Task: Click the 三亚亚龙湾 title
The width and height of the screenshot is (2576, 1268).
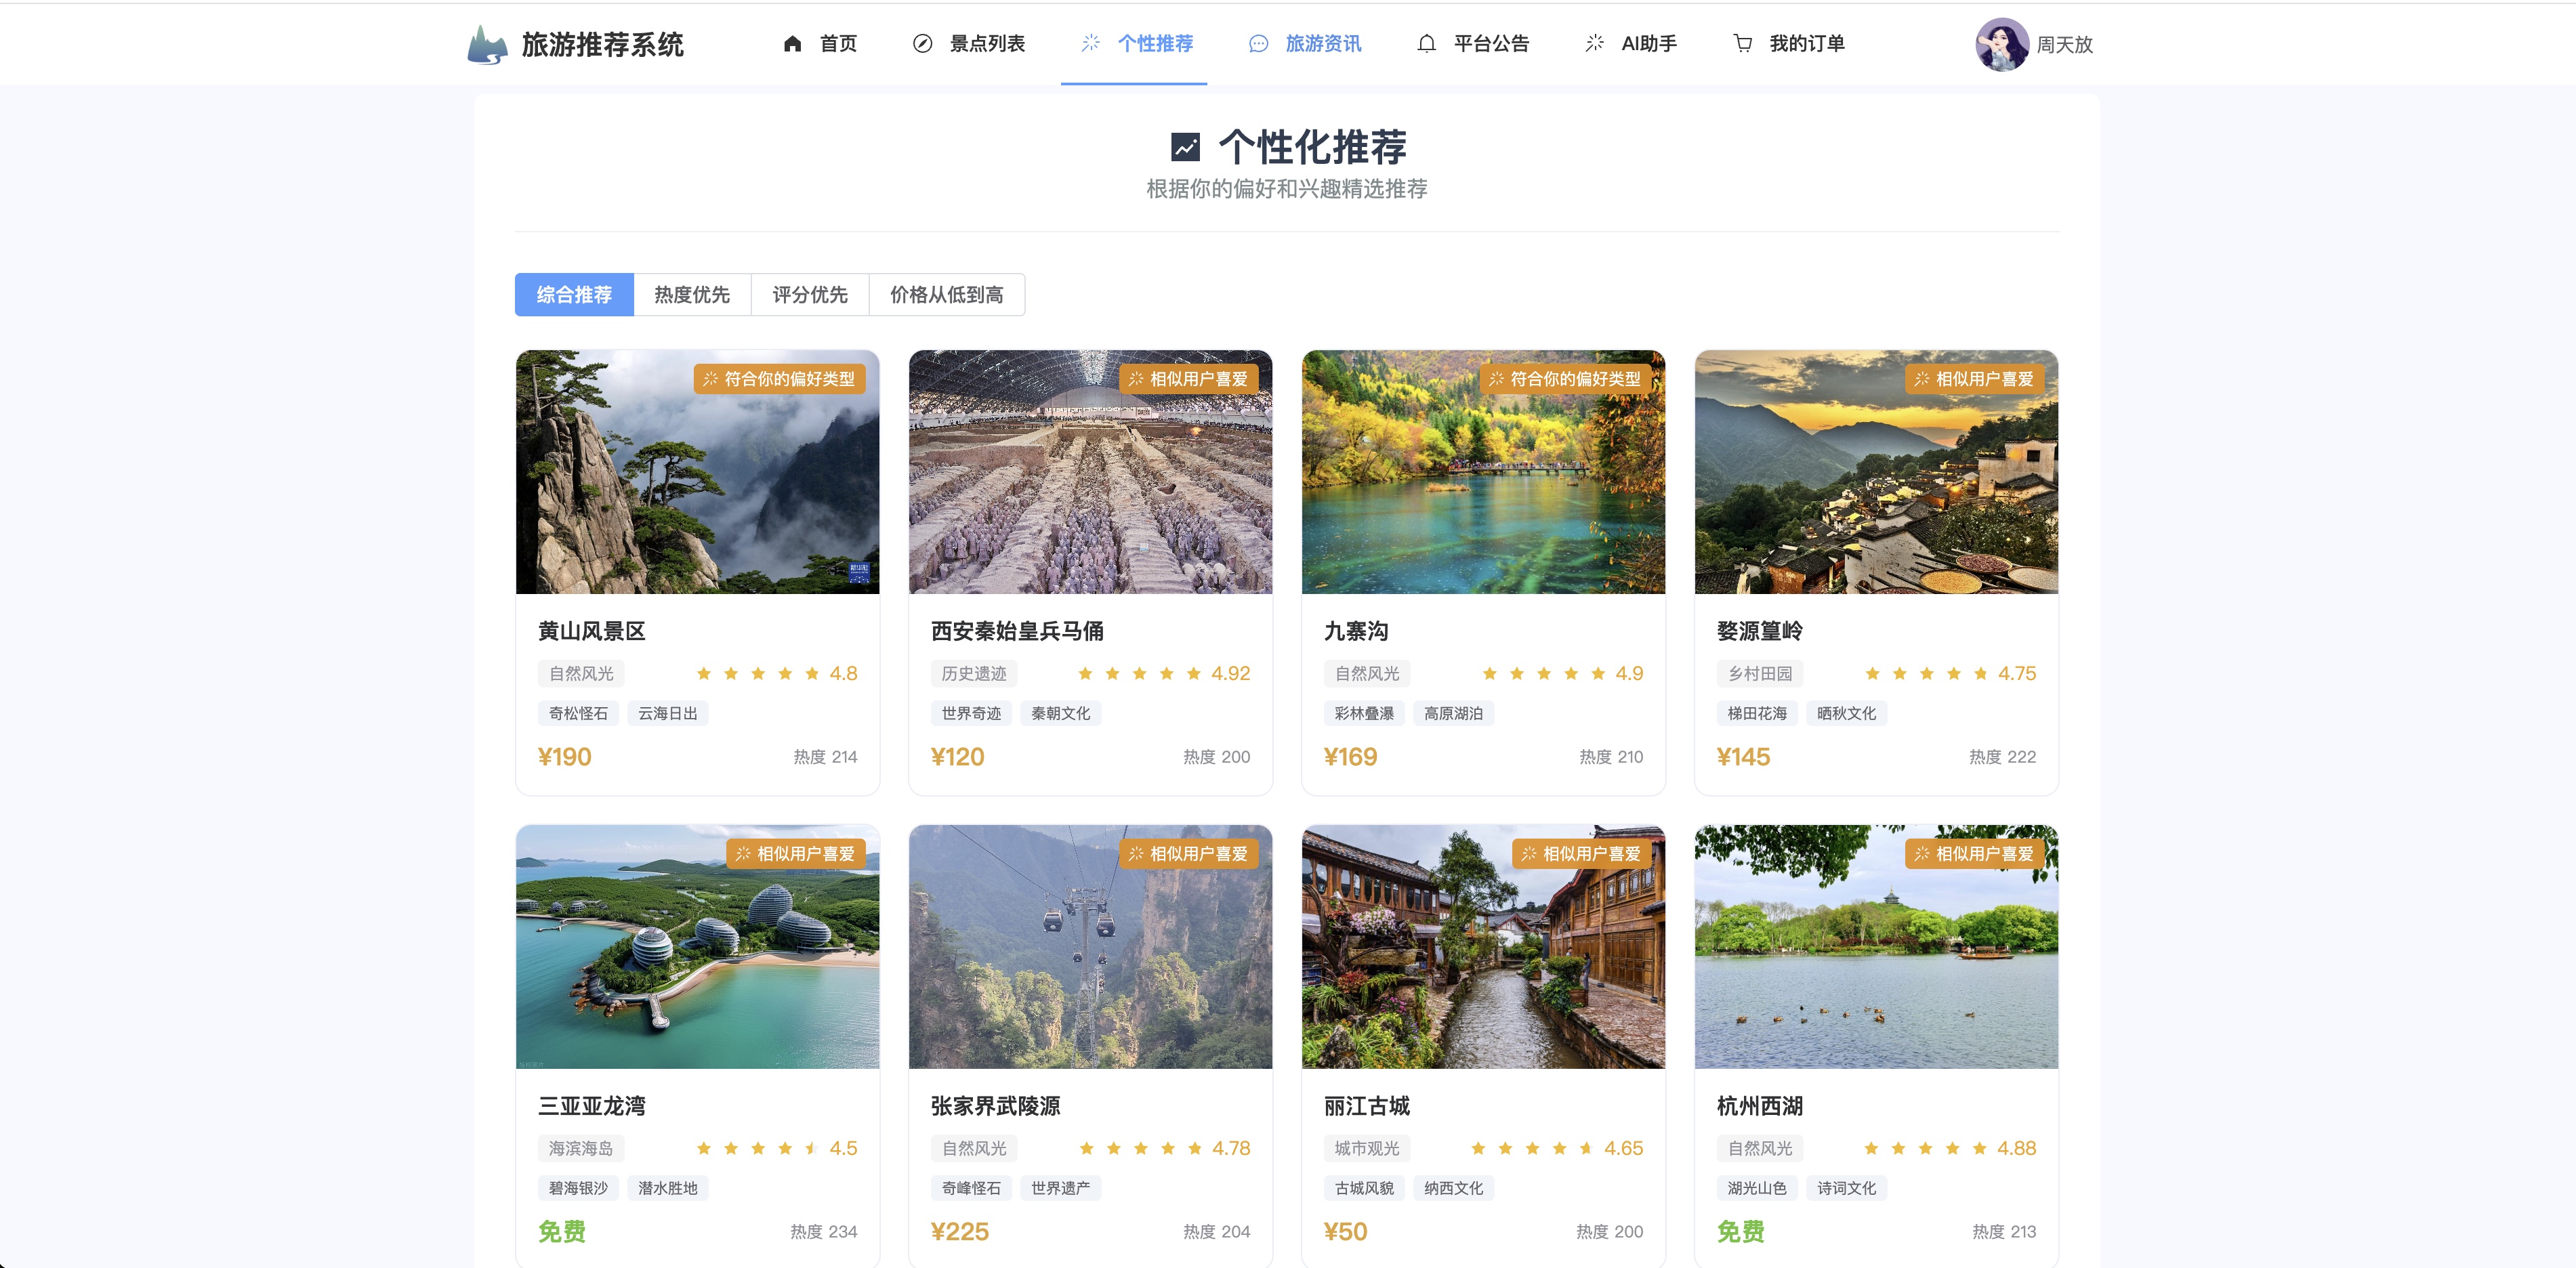Action: click(592, 1107)
